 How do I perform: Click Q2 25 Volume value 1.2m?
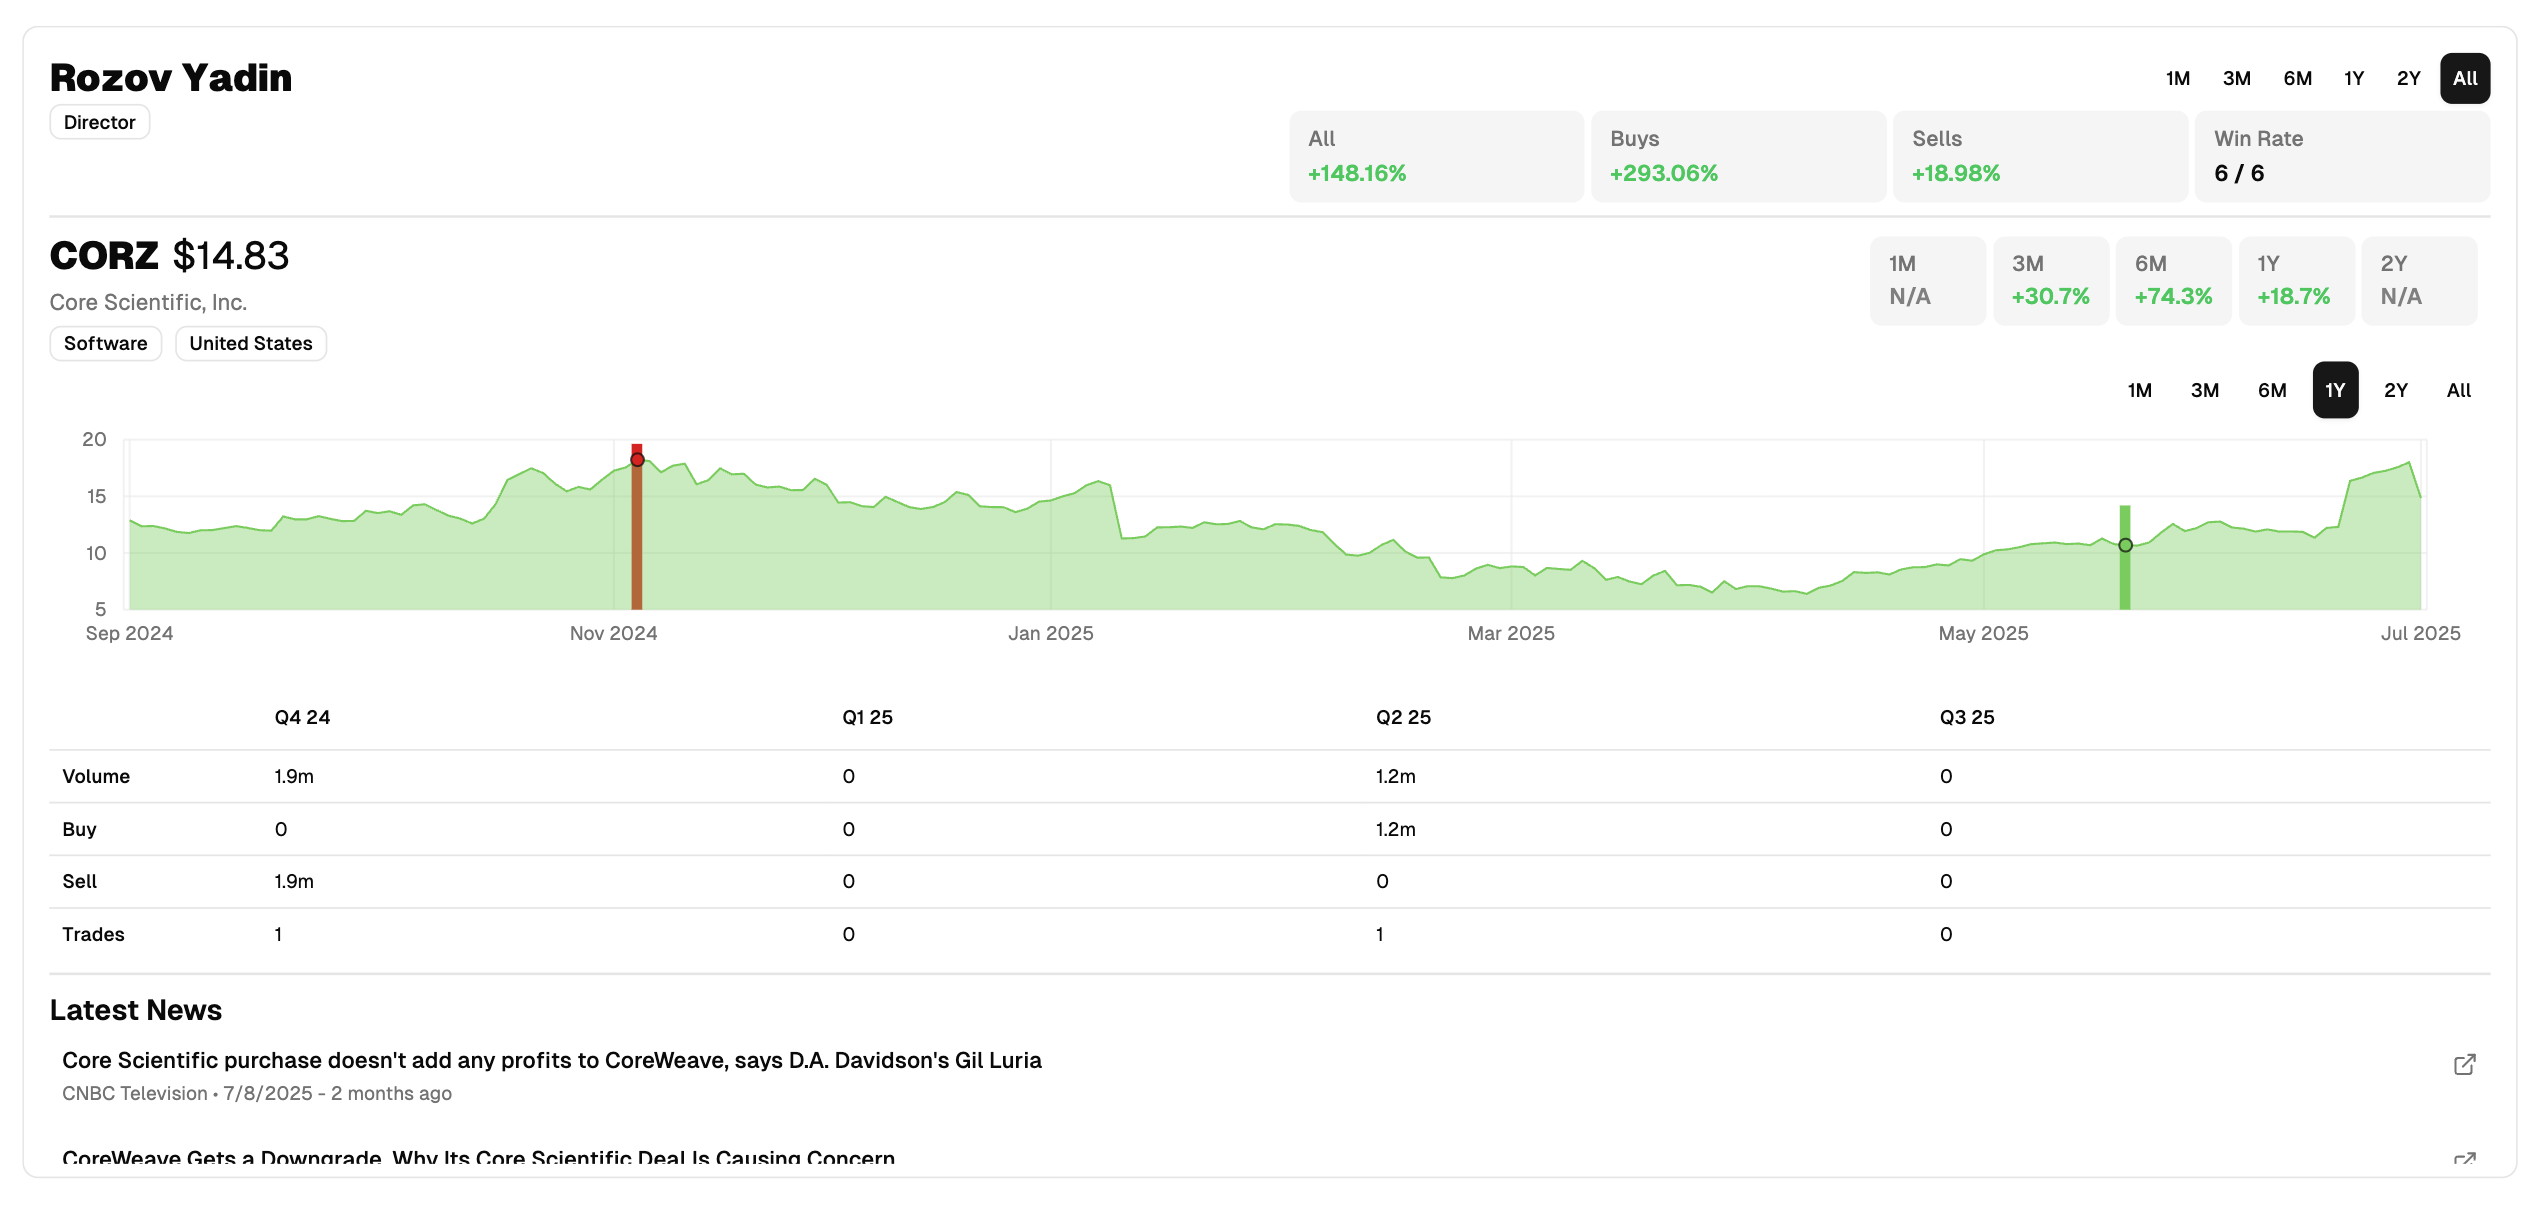pos(1396,776)
